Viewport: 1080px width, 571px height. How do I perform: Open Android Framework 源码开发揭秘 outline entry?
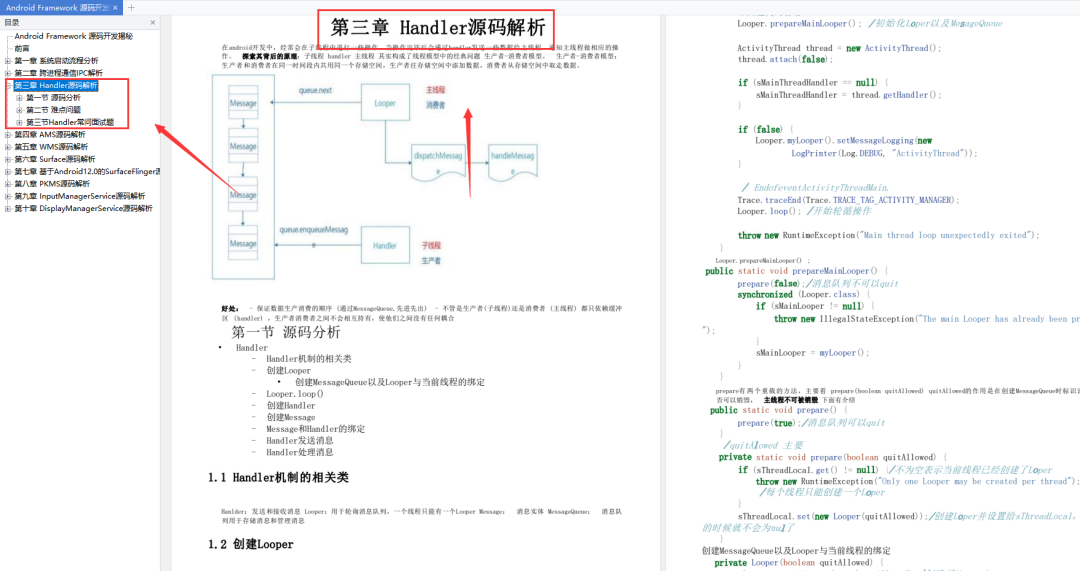pos(74,36)
